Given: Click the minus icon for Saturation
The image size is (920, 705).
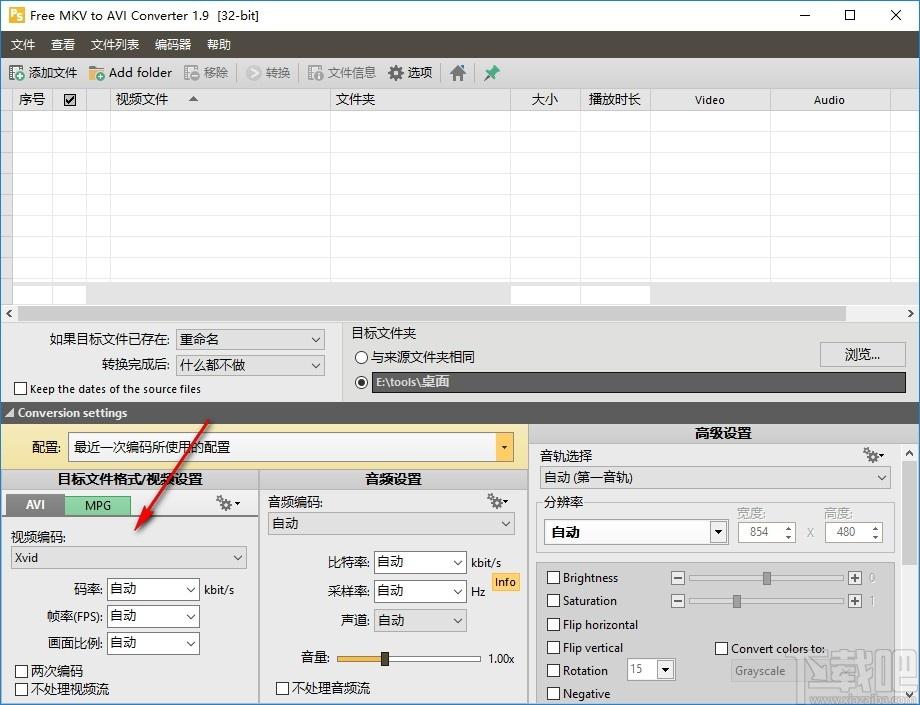Looking at the screenshot, I should tap(678, 601).
